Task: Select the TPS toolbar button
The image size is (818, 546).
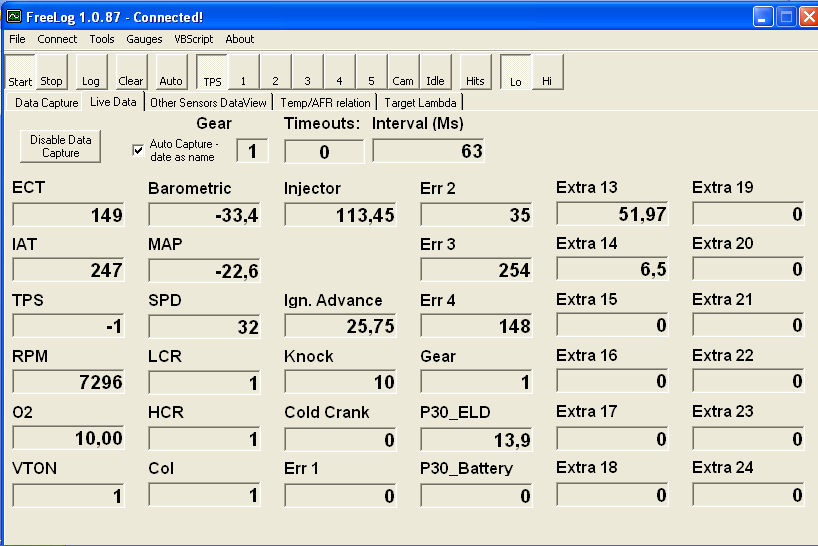Action: click(x=212, y=72)
